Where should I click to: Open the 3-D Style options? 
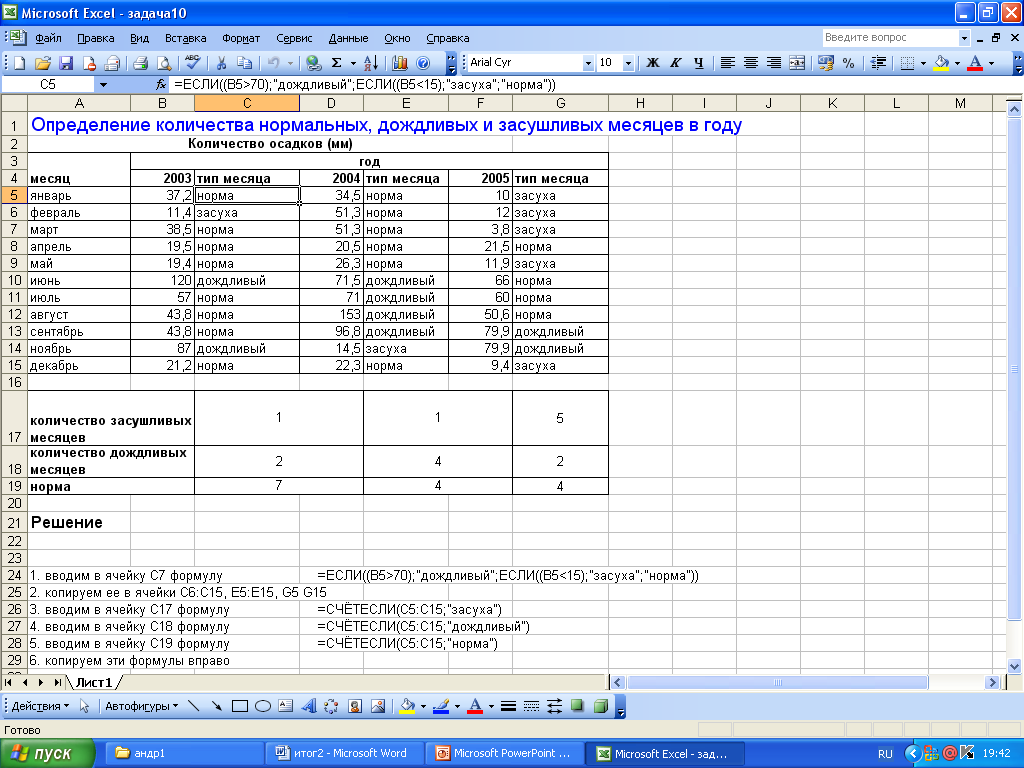601,706
